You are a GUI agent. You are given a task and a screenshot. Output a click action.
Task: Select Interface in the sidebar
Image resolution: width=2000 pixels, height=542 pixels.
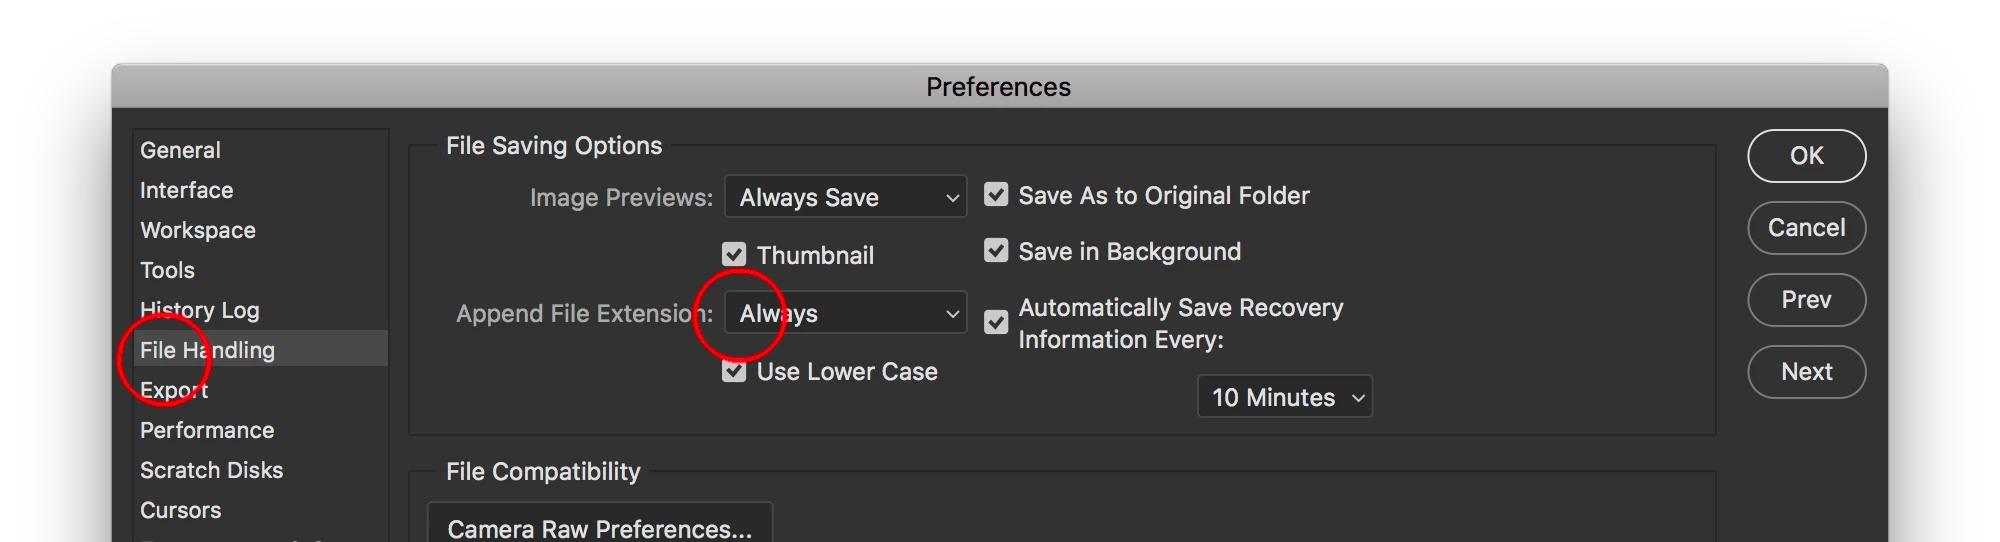(x=186, y=190)
